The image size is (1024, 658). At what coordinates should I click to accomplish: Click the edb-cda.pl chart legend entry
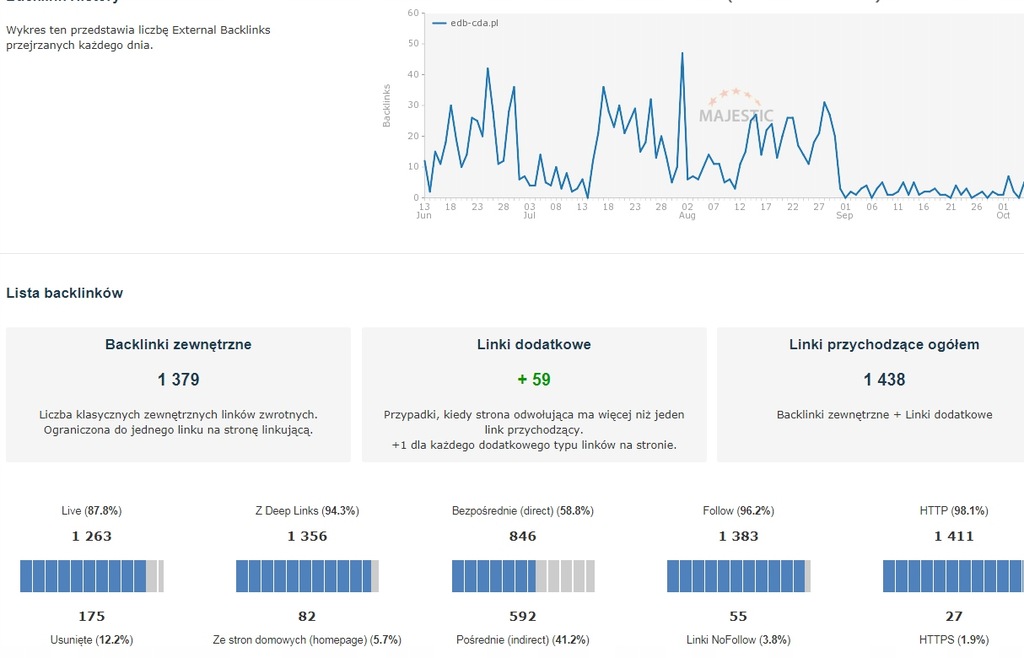tap(466, 23)
